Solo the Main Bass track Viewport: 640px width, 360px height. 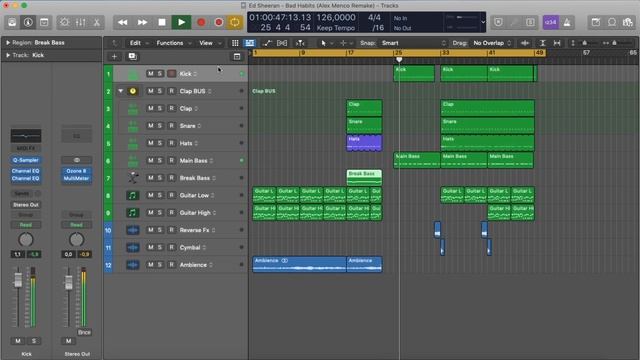coord(160,160)
